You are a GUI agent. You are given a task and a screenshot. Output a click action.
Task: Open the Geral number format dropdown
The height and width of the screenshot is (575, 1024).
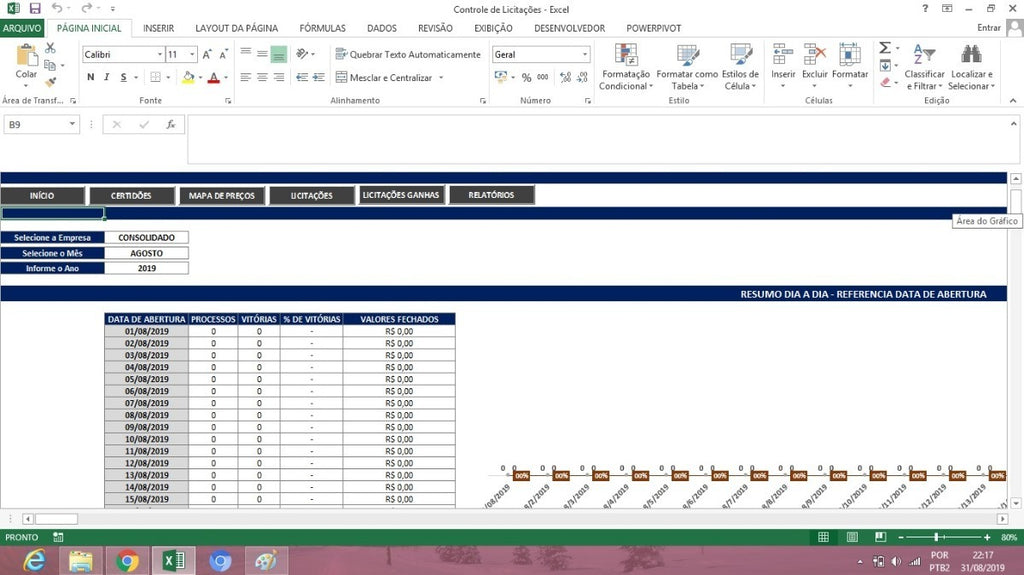(584, 54)
